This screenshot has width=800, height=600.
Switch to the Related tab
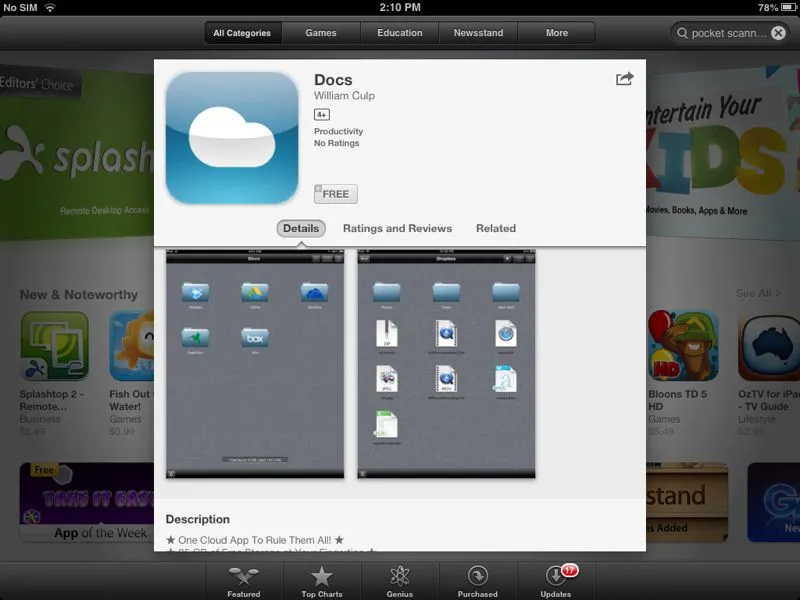click(495, 228)
